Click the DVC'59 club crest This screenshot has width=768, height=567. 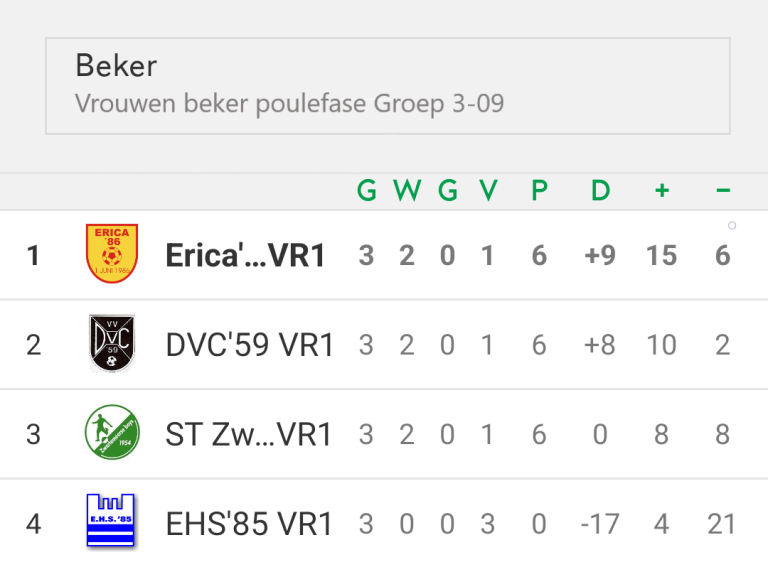pos(112,343)
